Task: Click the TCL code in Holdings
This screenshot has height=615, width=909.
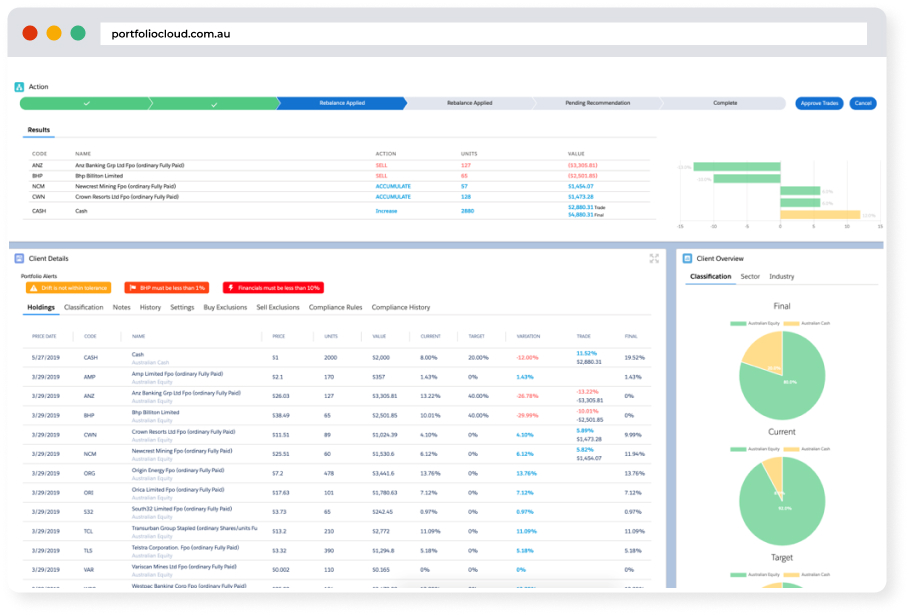Action: pos(88,532)
